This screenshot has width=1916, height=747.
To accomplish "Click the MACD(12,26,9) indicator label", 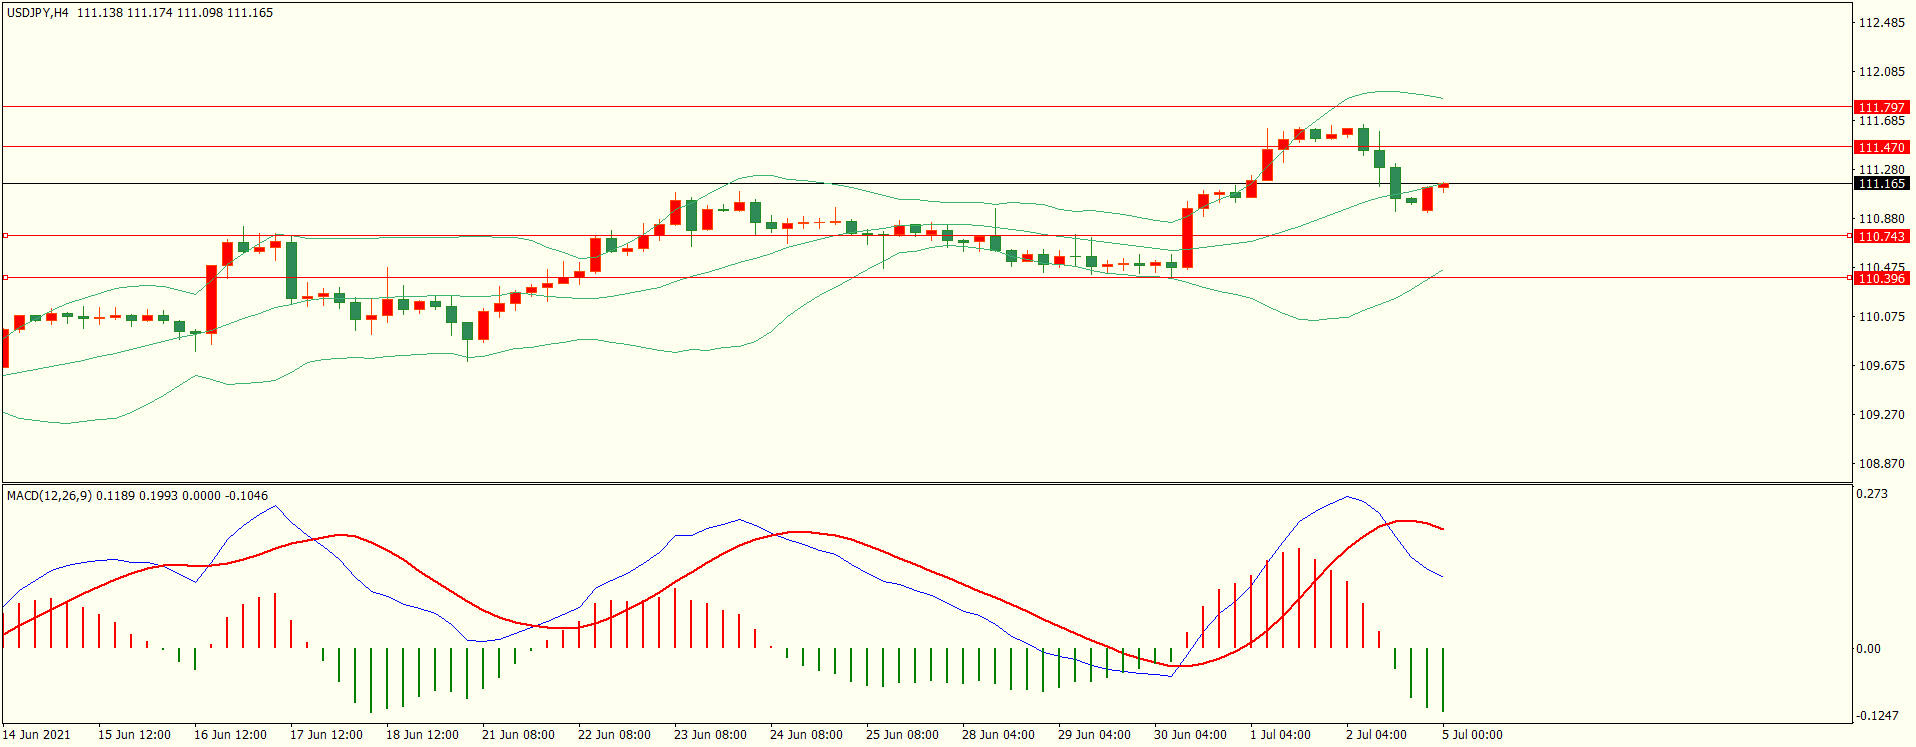I will (x=49, y=495).
